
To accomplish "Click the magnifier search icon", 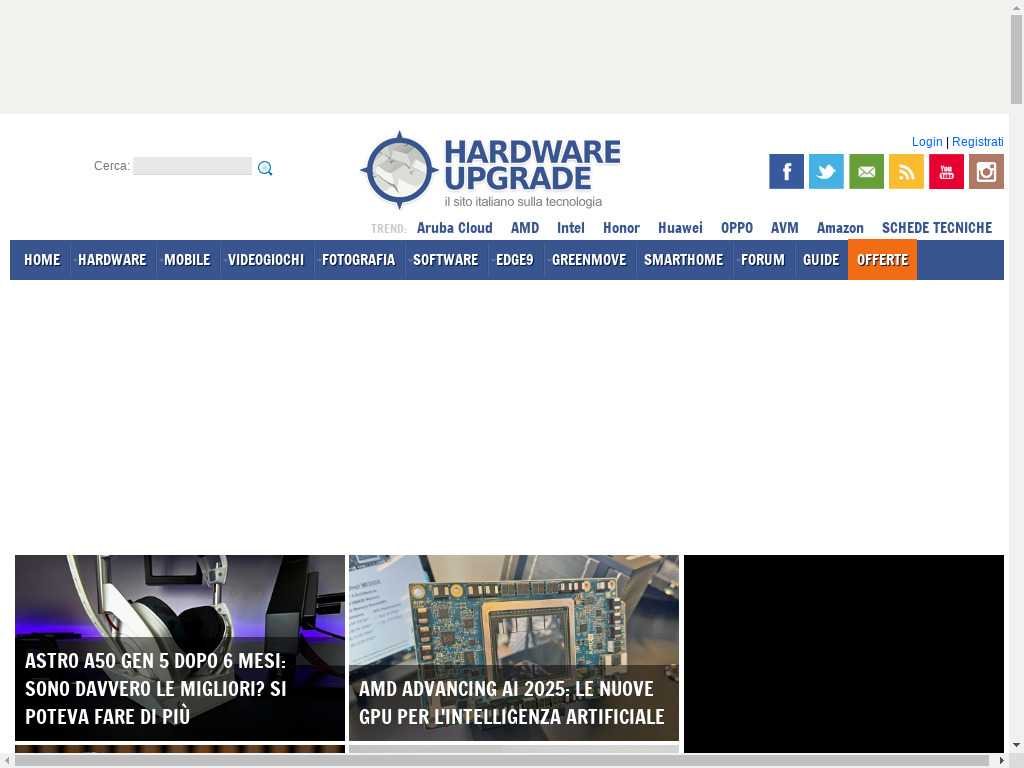I will (x=264, y=168).
